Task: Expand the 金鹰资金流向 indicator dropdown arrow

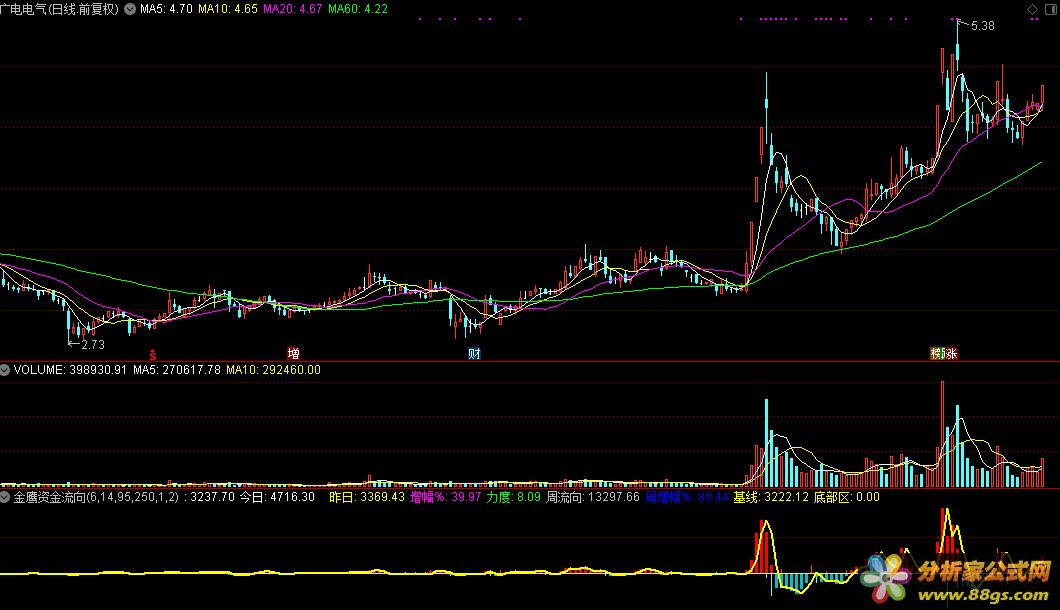Action: [x=5, y=497]
